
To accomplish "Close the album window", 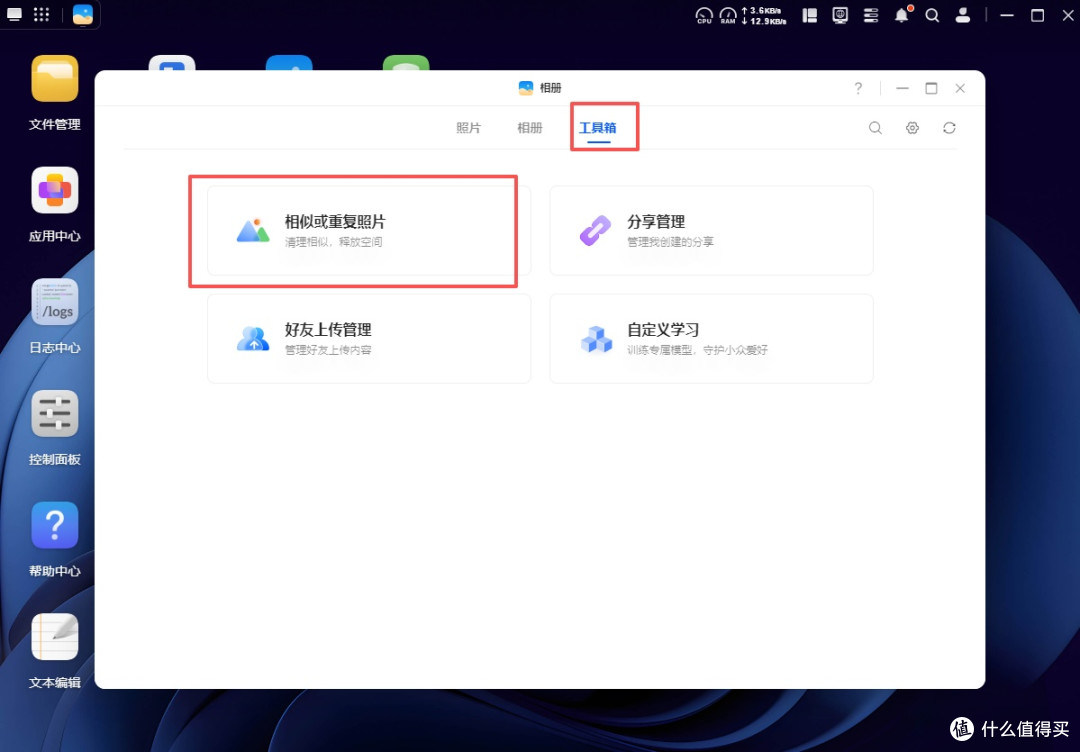I will click(960, 88).
